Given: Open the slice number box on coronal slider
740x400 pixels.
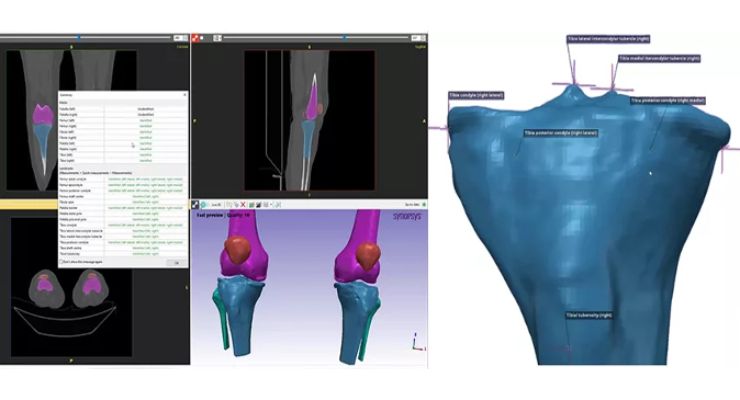Looking at the screenshot, I should click(178, 38).
